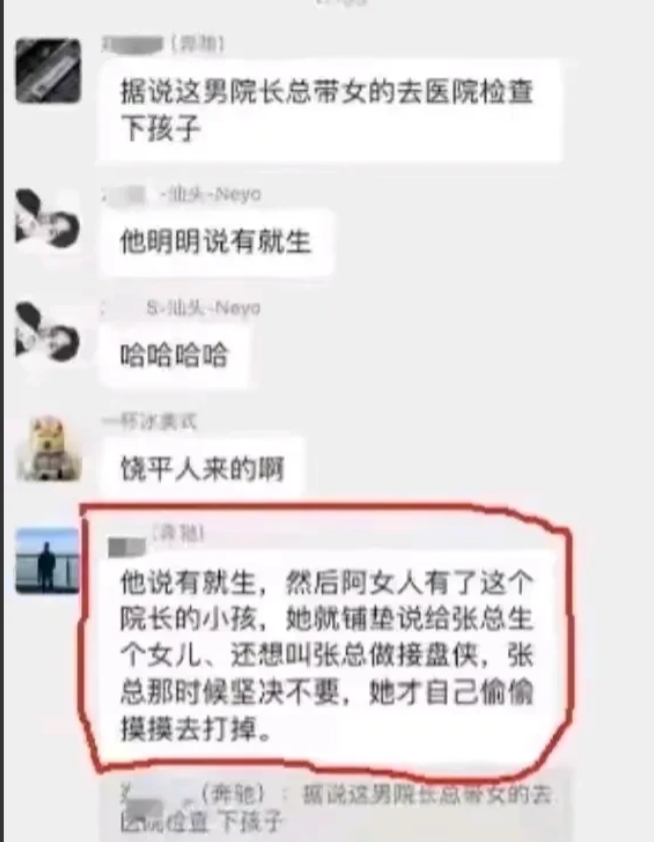The image size is (654, 842).
Task: Open the dark avatar of the first sender
Action: [48, 70]
